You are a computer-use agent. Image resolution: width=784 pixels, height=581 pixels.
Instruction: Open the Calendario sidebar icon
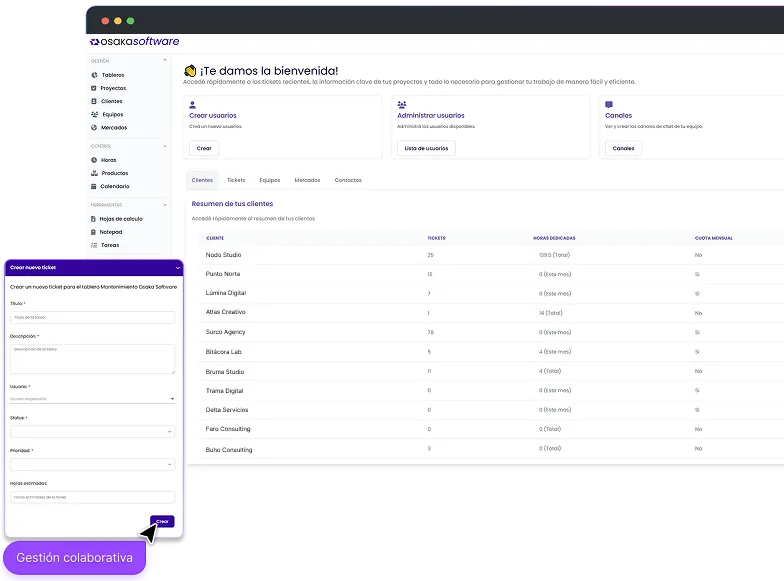93,186
